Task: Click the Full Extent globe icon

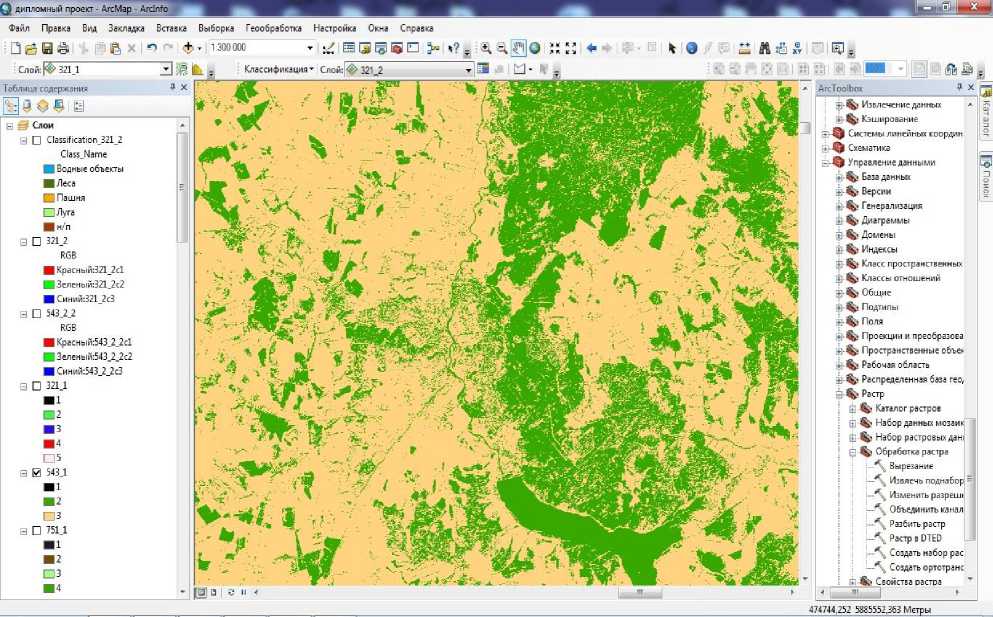Action: click(x=534, y=48)
